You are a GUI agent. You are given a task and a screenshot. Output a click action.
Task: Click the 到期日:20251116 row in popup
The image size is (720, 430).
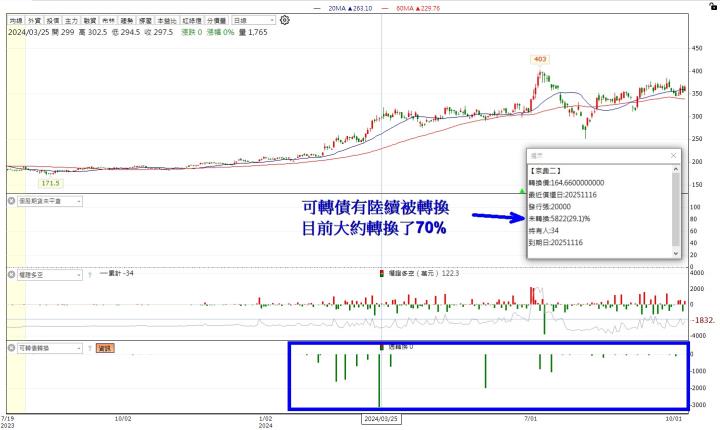click(556, 243)
